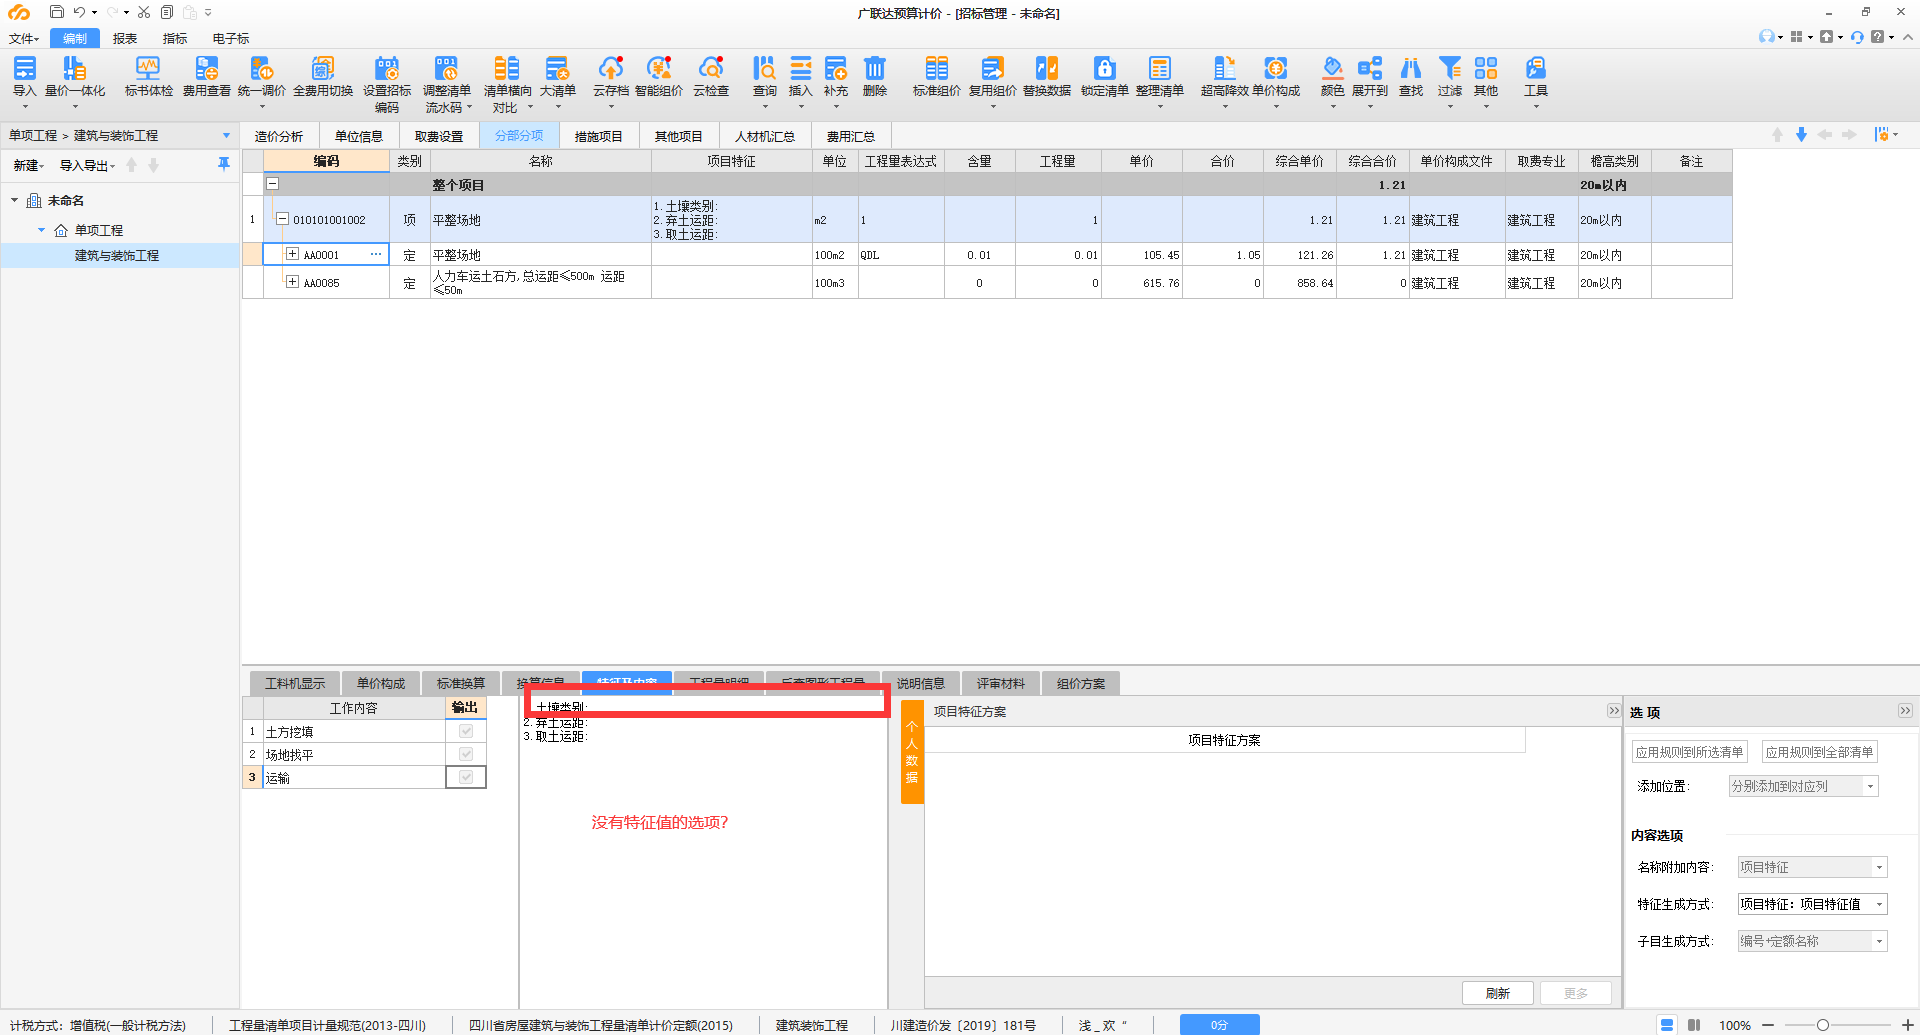1920x1035 pixels.
Task: Toggle output checkbox for 场地找平
Action: pyautogui.click(x=466, y=754)
